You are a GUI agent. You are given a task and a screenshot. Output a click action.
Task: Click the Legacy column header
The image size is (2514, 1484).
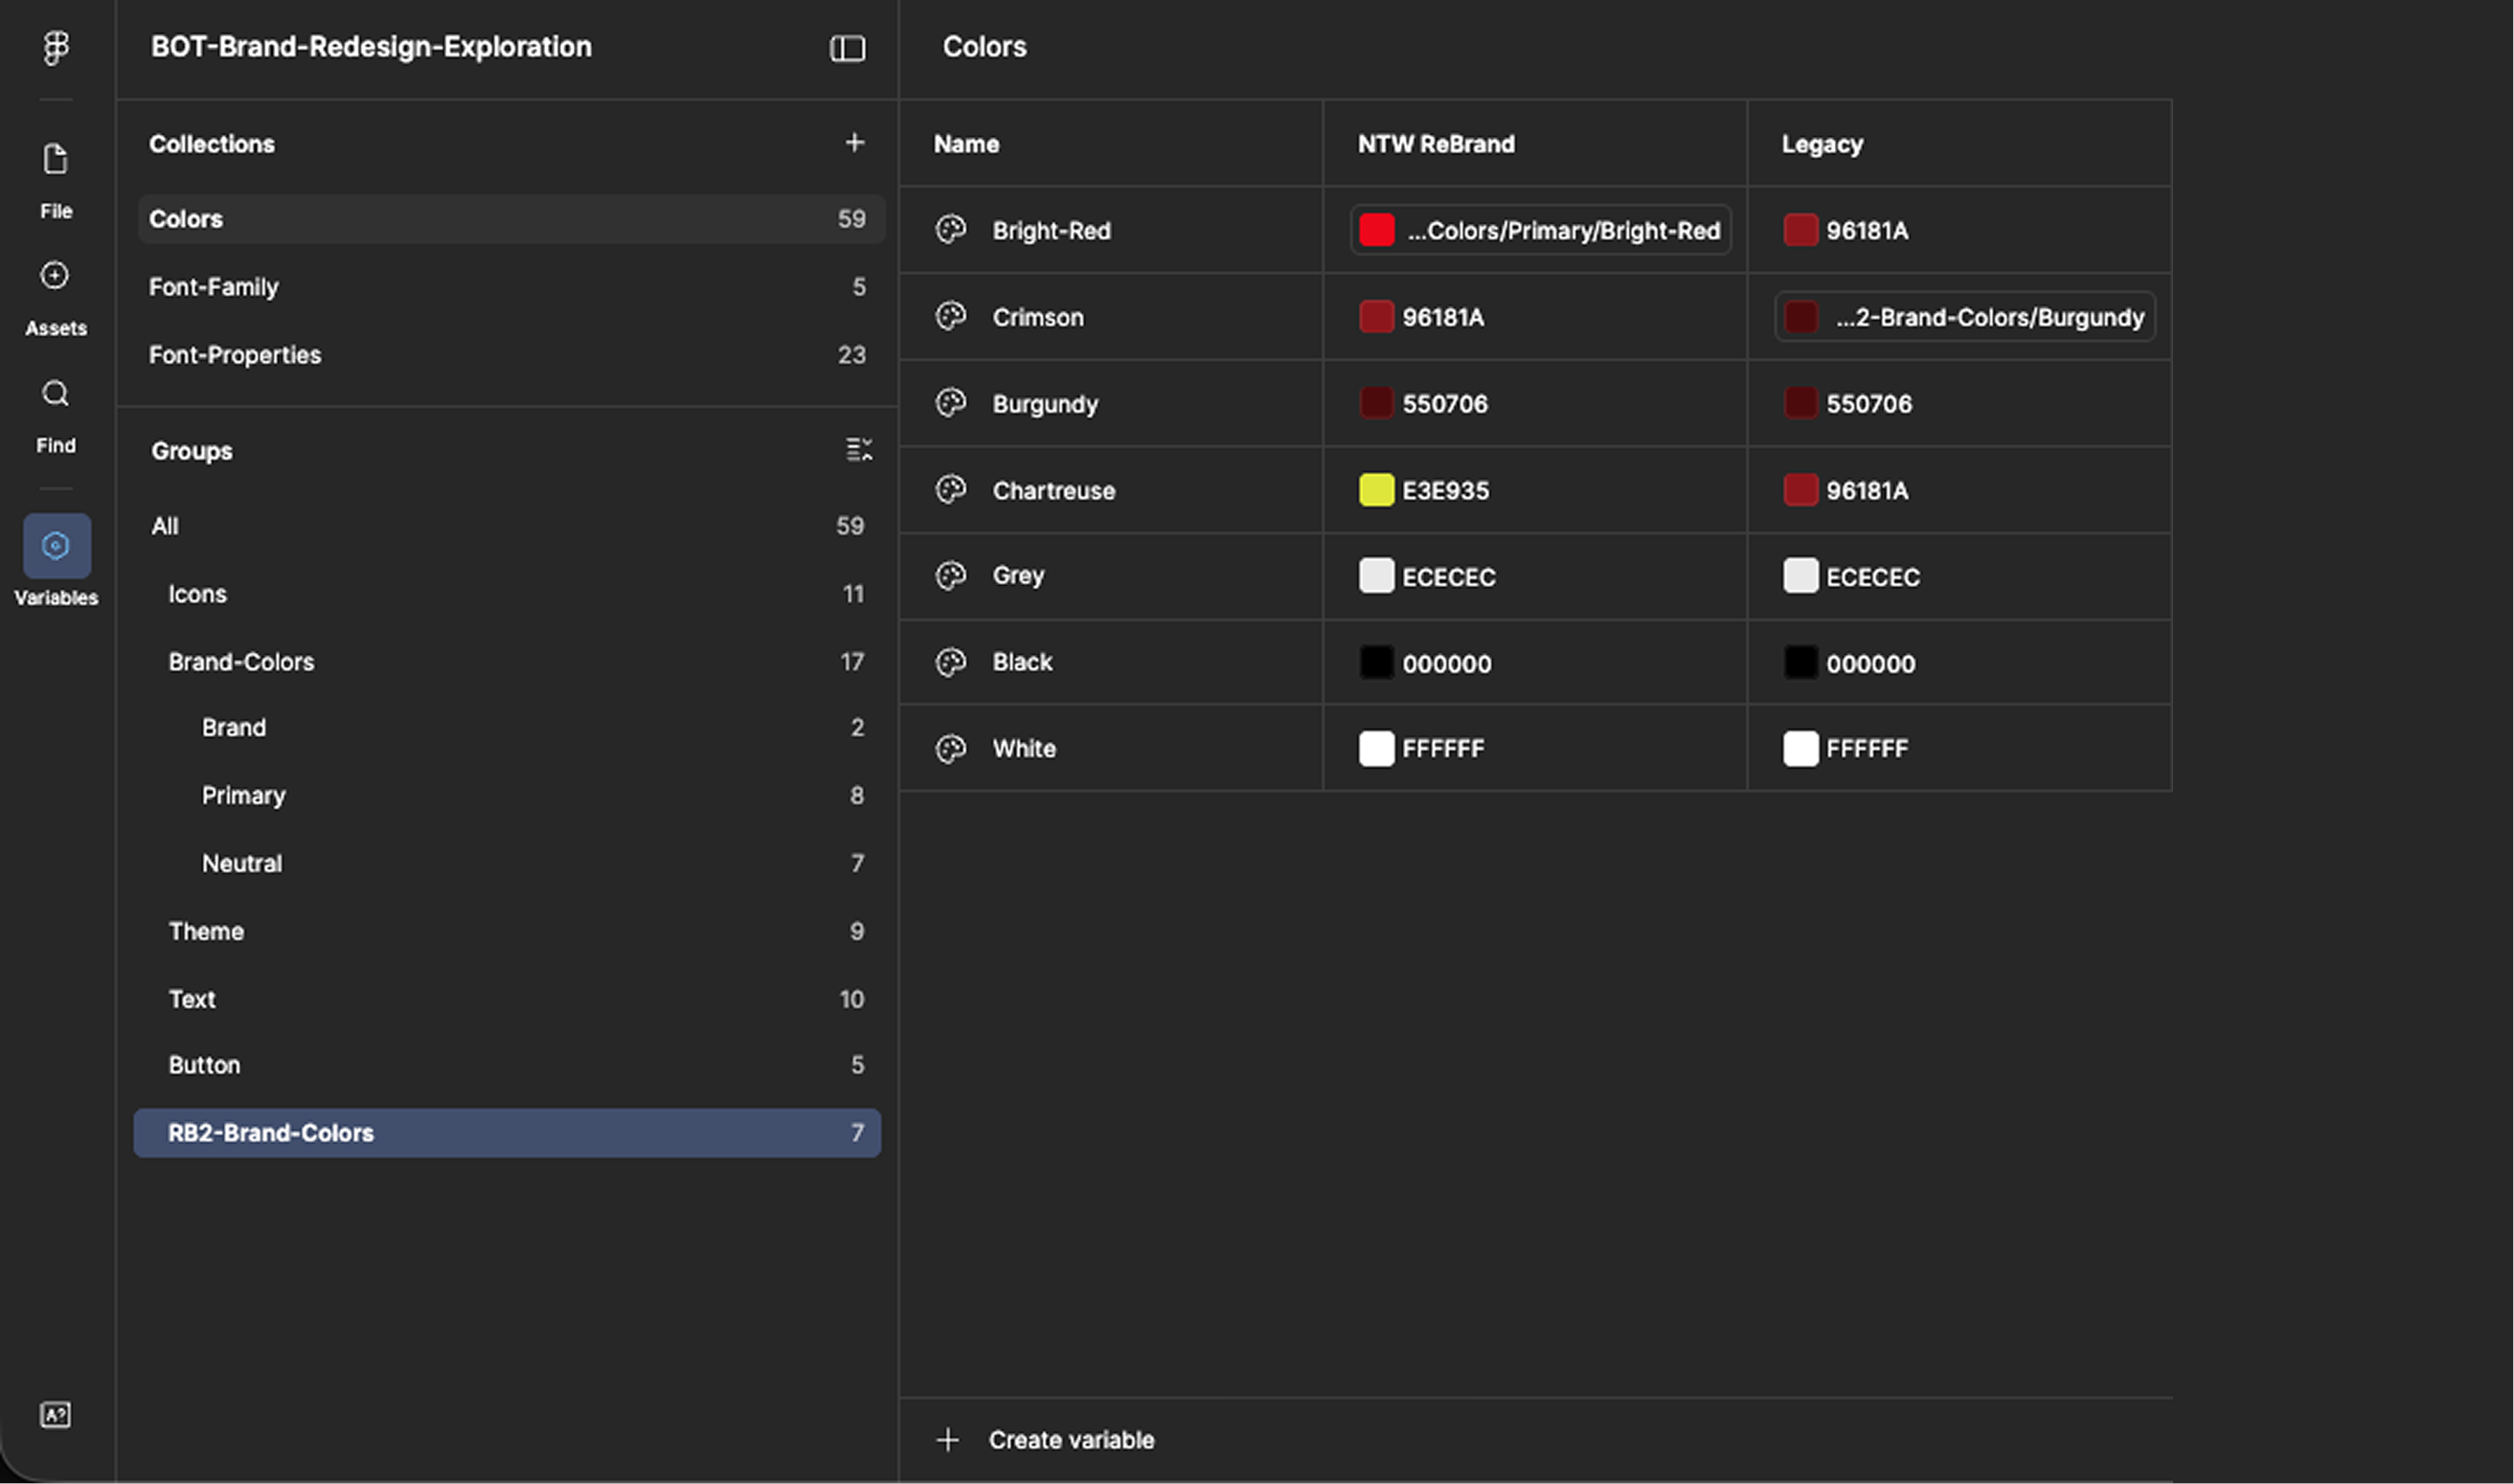(1822, 144)
